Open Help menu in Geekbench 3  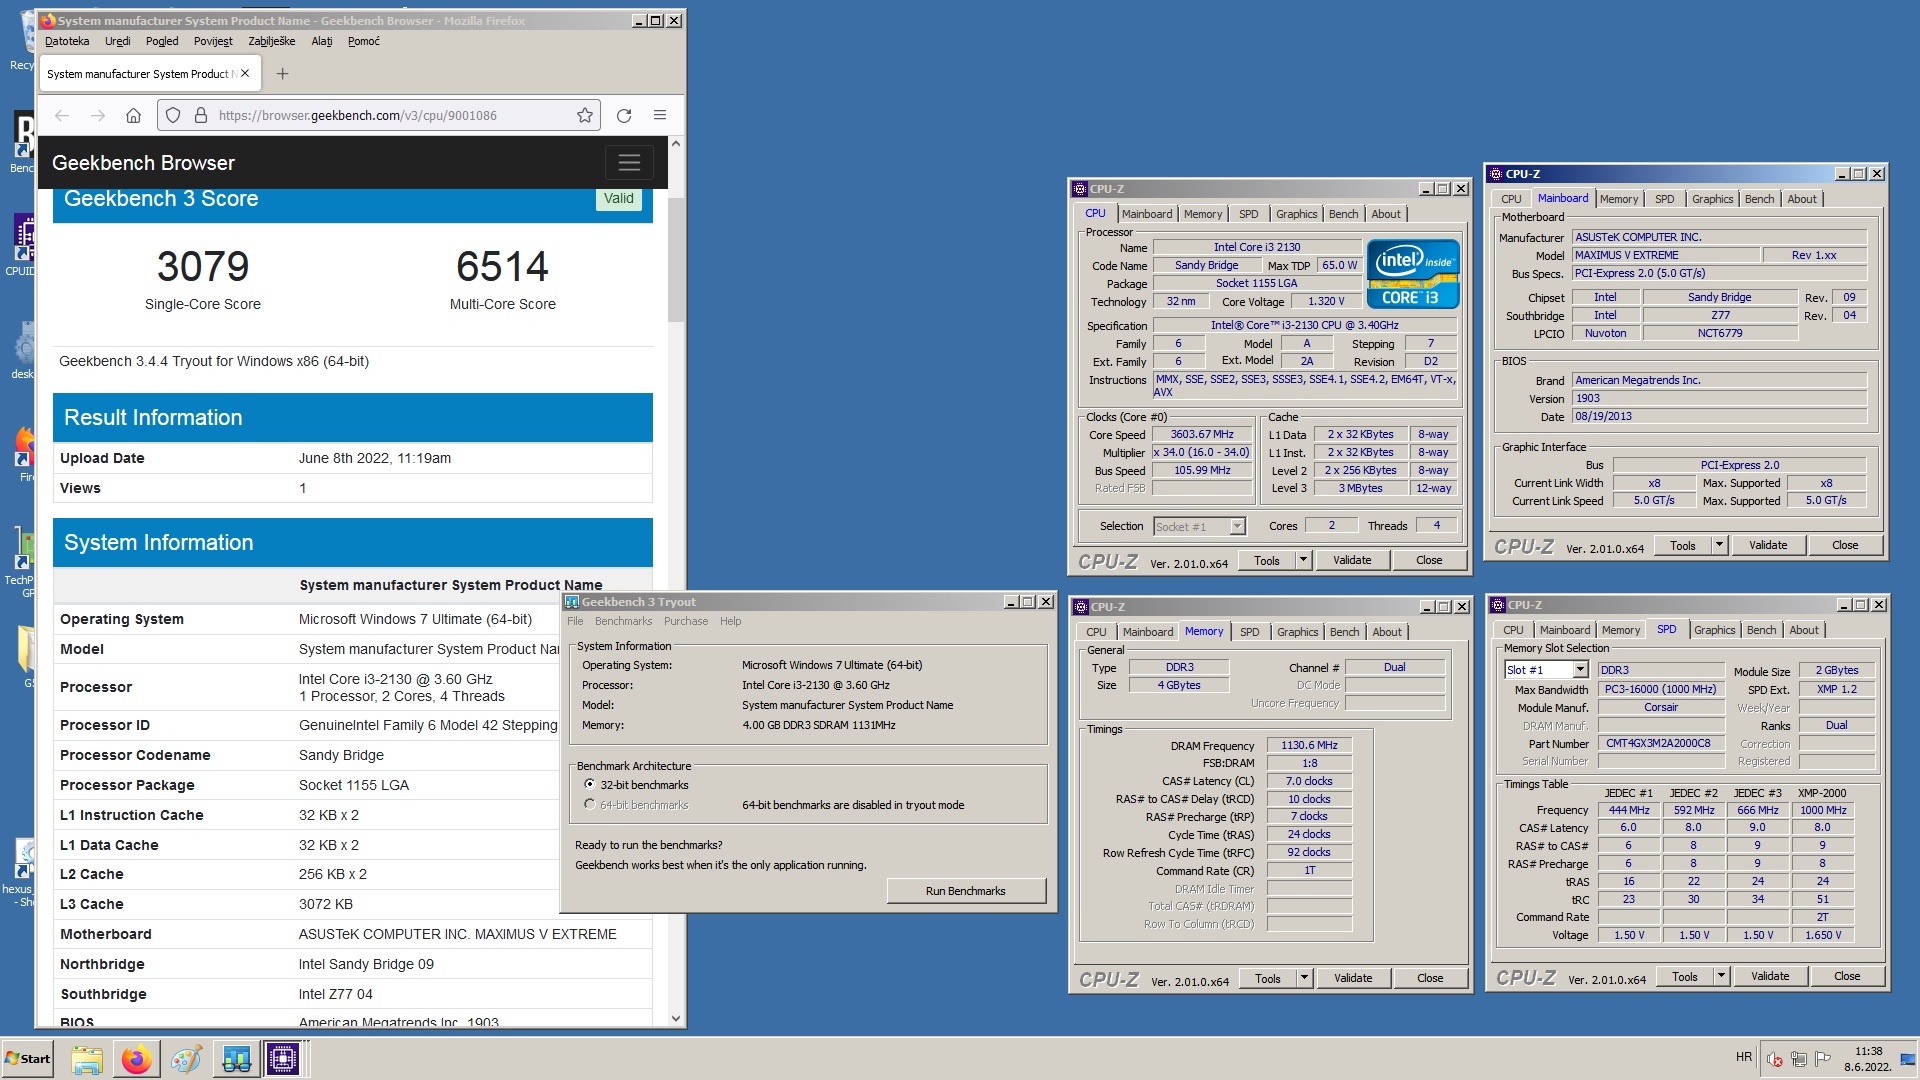(x=731, y=621)
